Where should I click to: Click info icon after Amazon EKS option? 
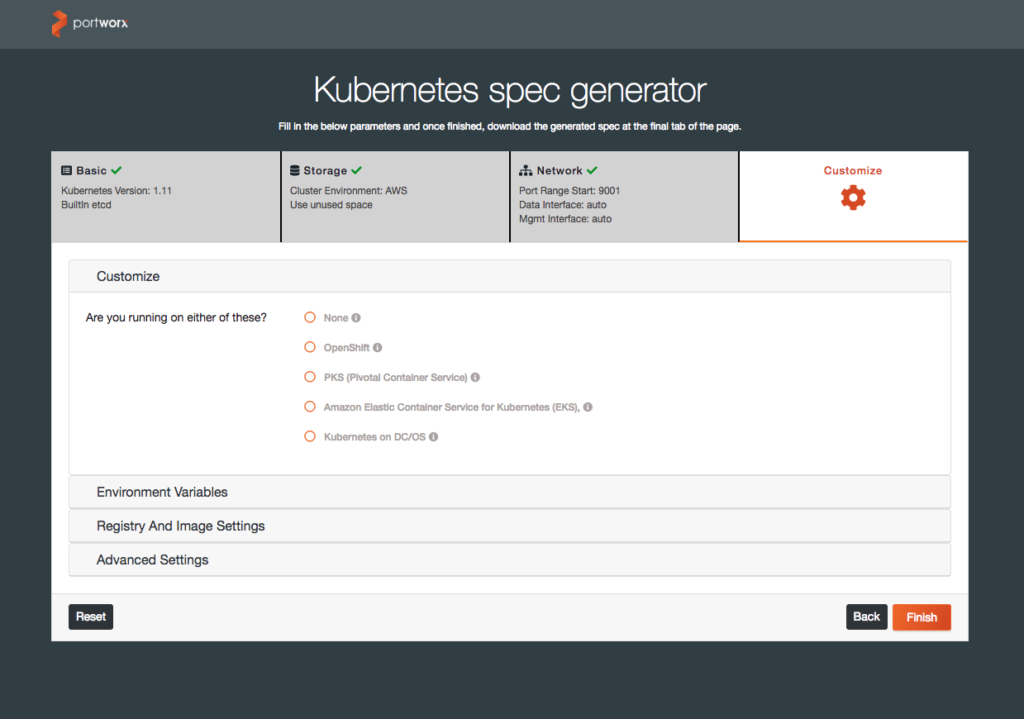pos(588,407)
